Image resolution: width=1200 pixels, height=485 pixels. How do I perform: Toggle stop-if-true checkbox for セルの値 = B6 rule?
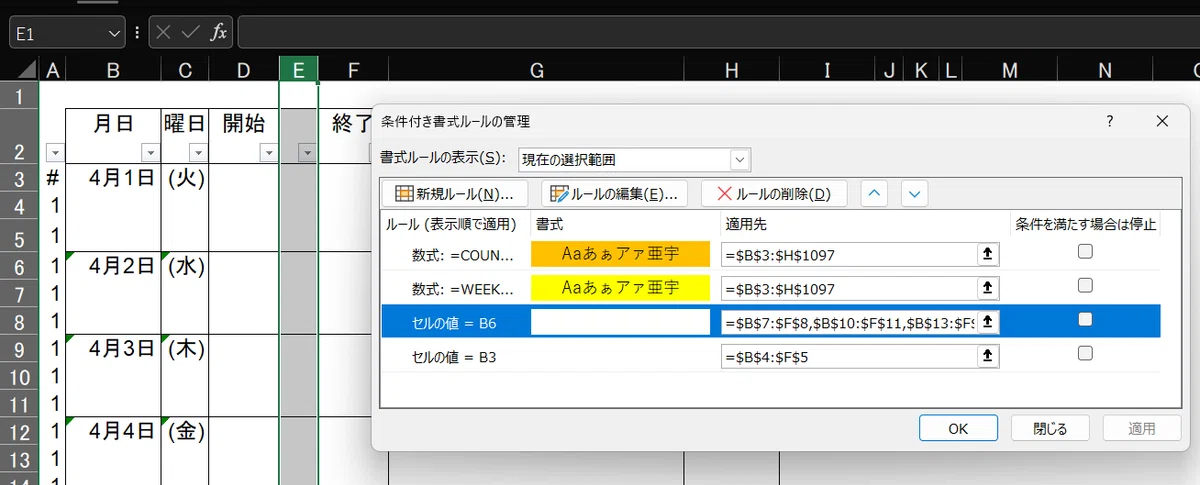(x=1085, y=320)
